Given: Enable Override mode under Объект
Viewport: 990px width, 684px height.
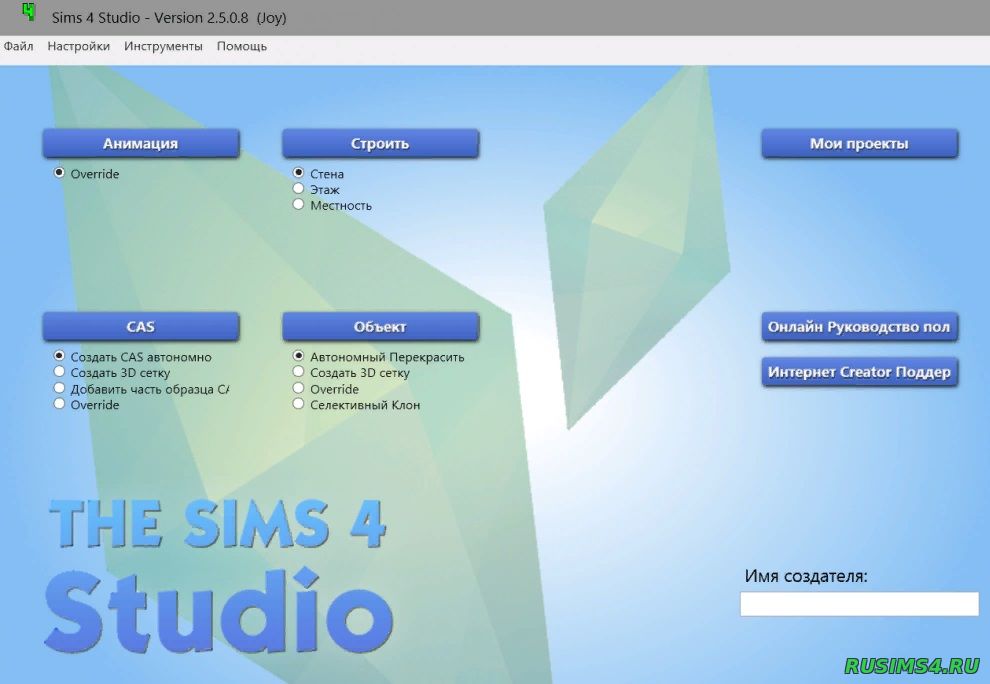Looking at the screenshot, I should (299, 388).
